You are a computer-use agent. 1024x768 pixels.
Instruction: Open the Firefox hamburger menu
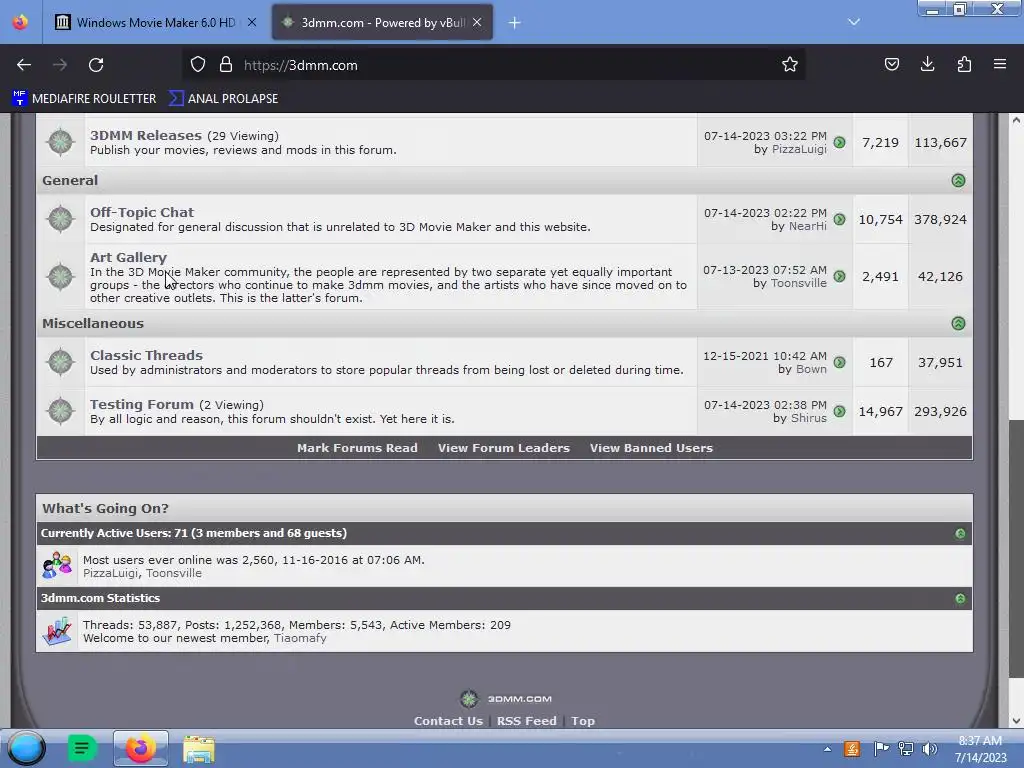point(1000,65)
